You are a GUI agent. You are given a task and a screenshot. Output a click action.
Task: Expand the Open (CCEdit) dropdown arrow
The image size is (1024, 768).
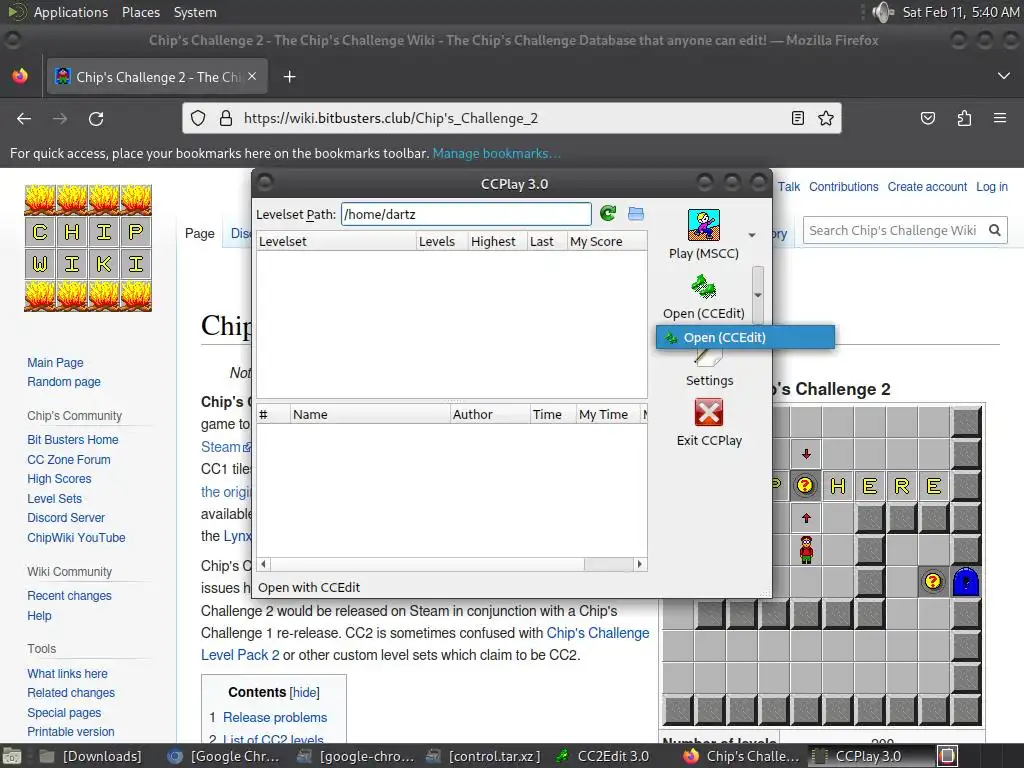758,295
